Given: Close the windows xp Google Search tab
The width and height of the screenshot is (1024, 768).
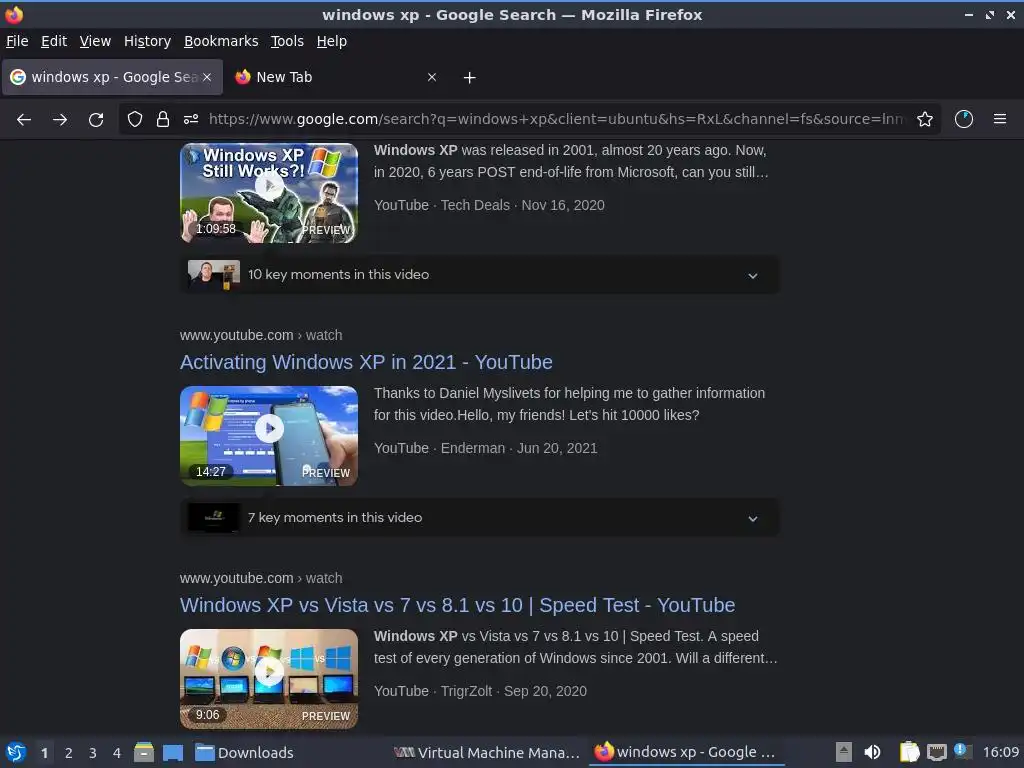Looking at the screenshot, I should (x=207, y=77).
